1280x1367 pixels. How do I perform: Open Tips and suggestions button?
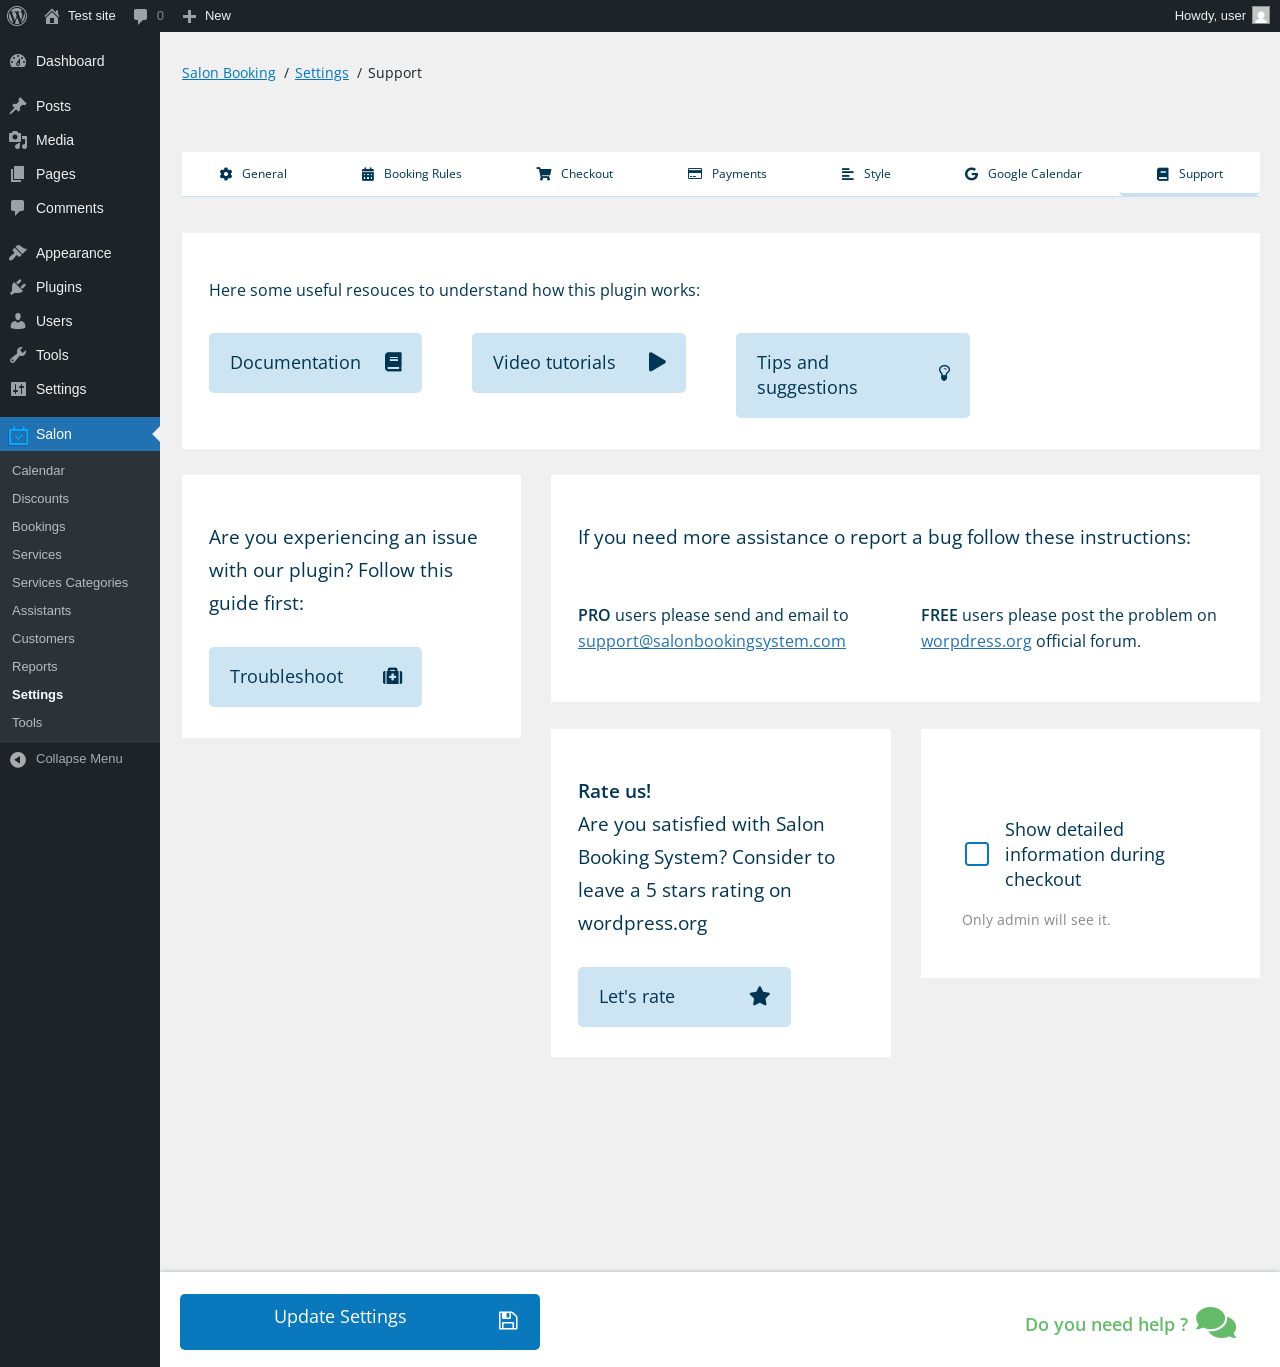click(853, 375)
